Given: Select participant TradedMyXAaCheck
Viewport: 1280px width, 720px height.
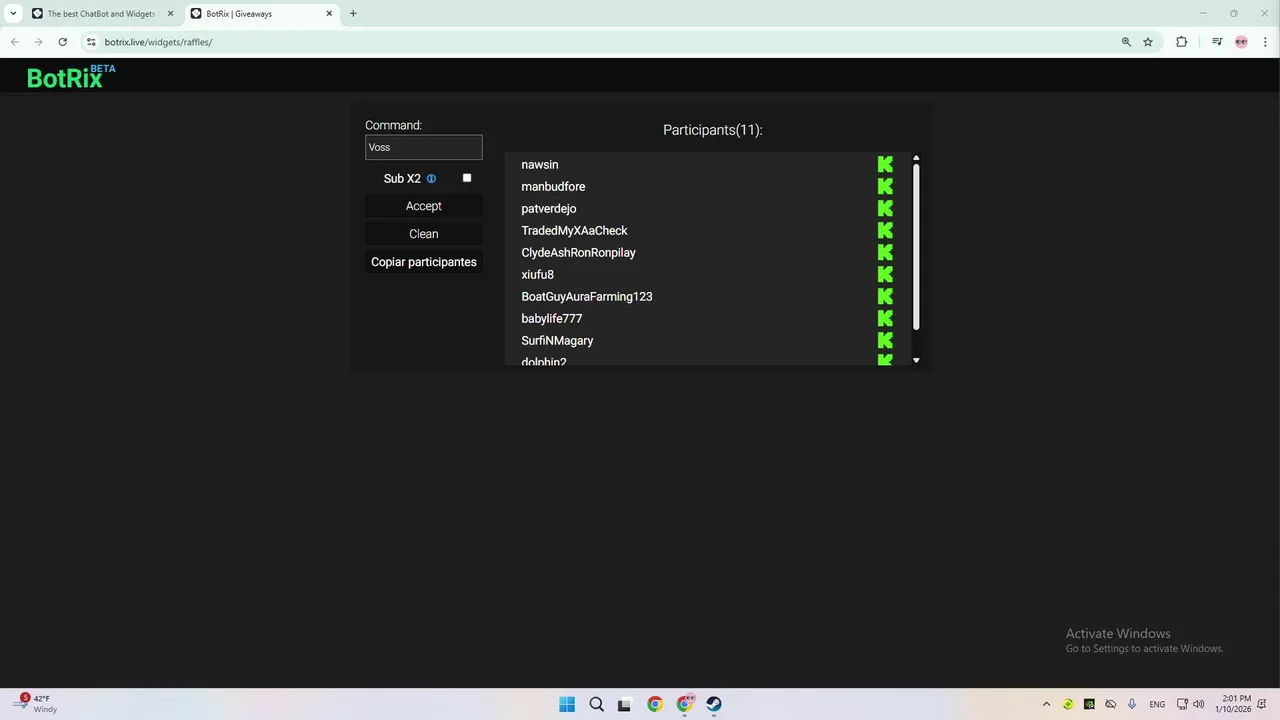Looking at the screenshot, I should coord(574,230).
